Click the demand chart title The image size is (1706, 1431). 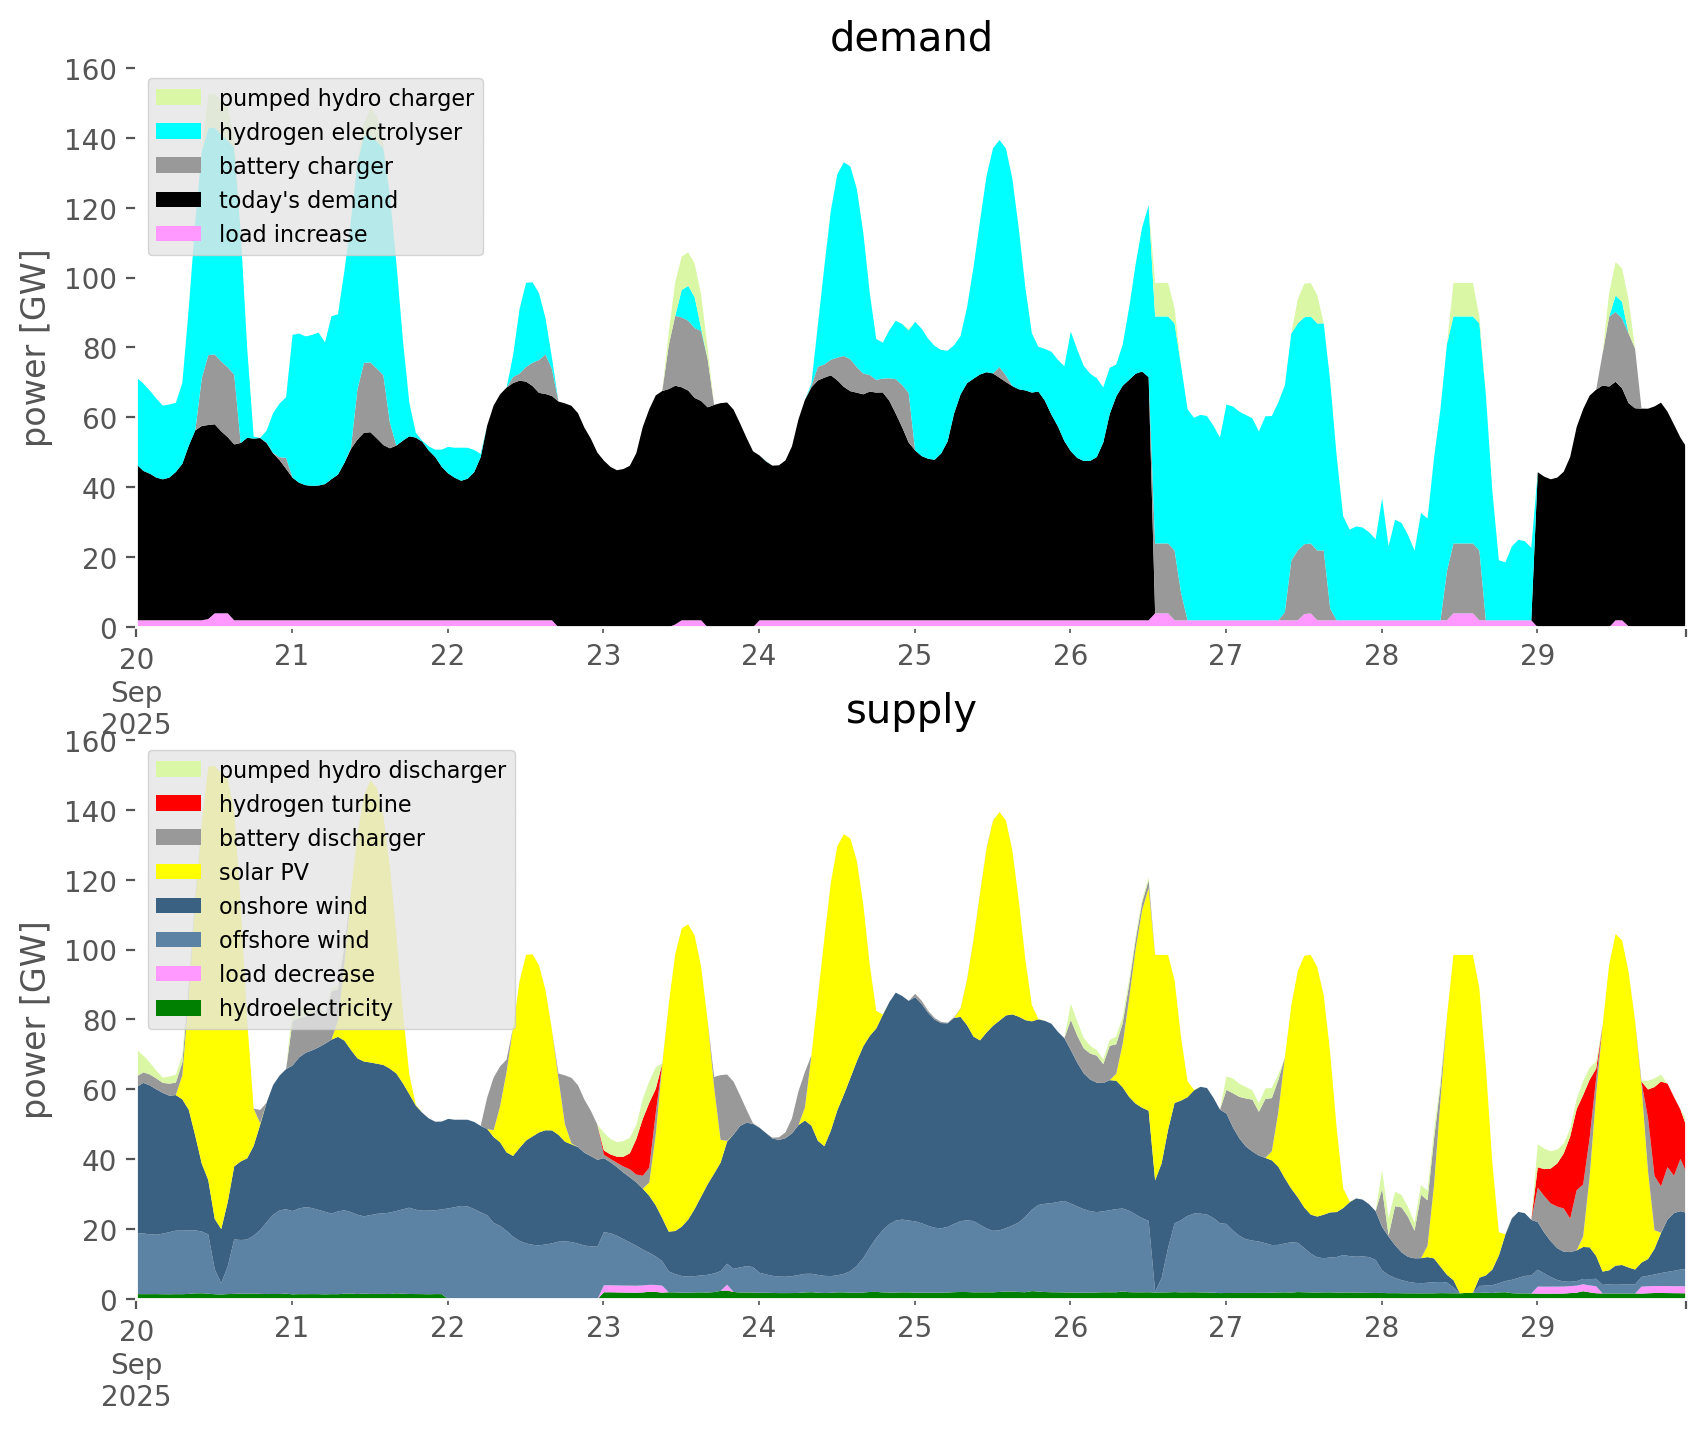coord(910,38)
